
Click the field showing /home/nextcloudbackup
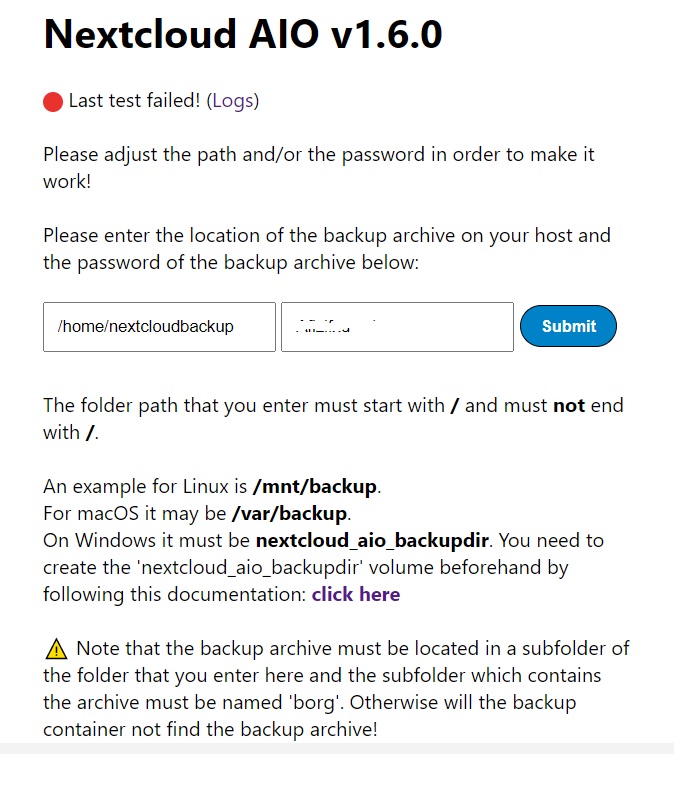pos(159,326)
